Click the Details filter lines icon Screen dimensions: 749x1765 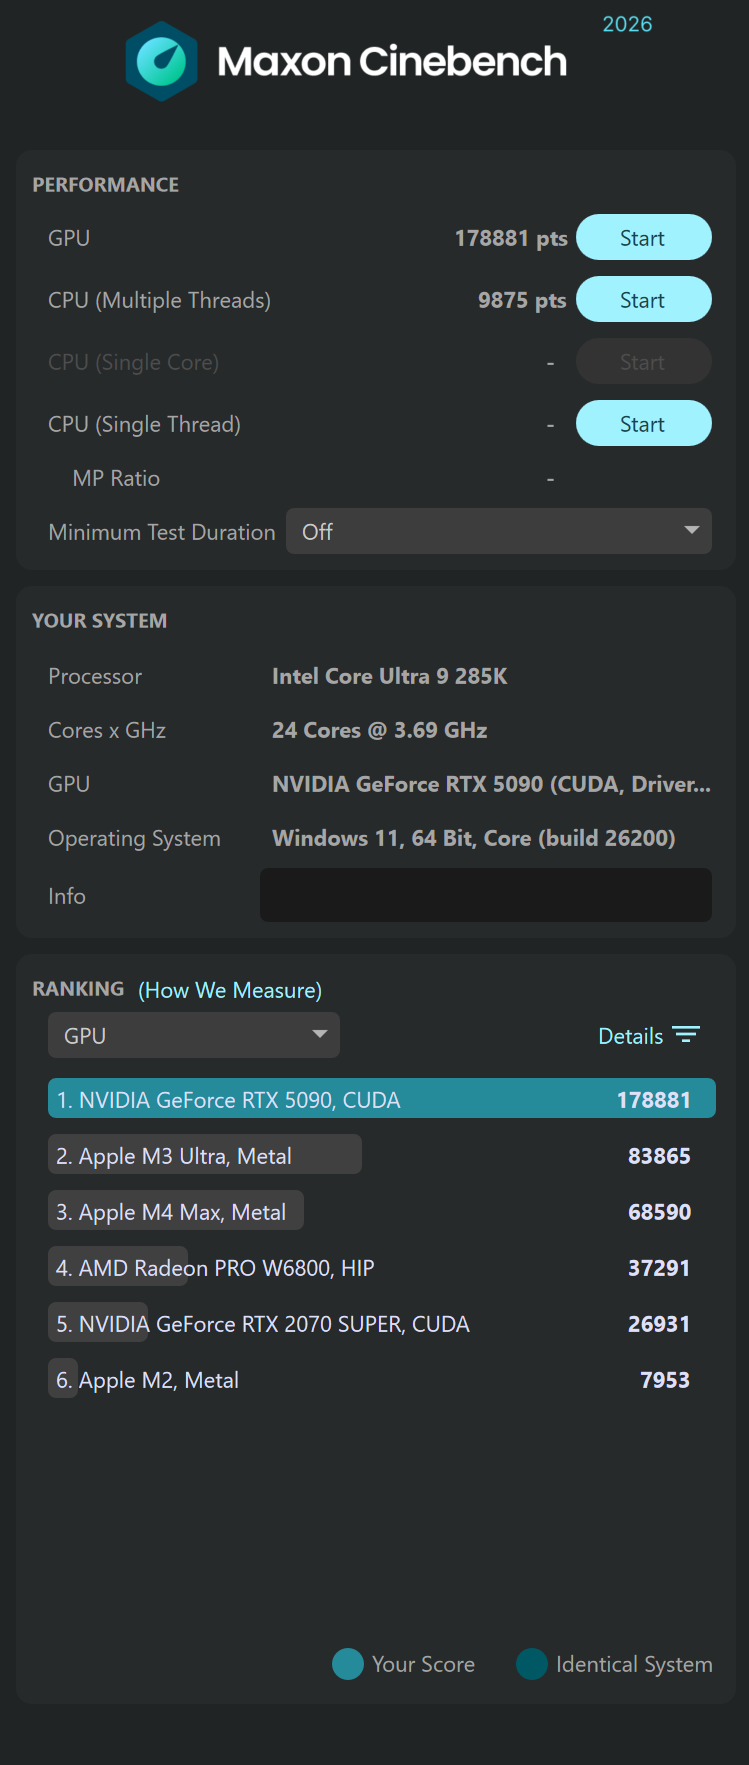click(x=686, y=1035)
